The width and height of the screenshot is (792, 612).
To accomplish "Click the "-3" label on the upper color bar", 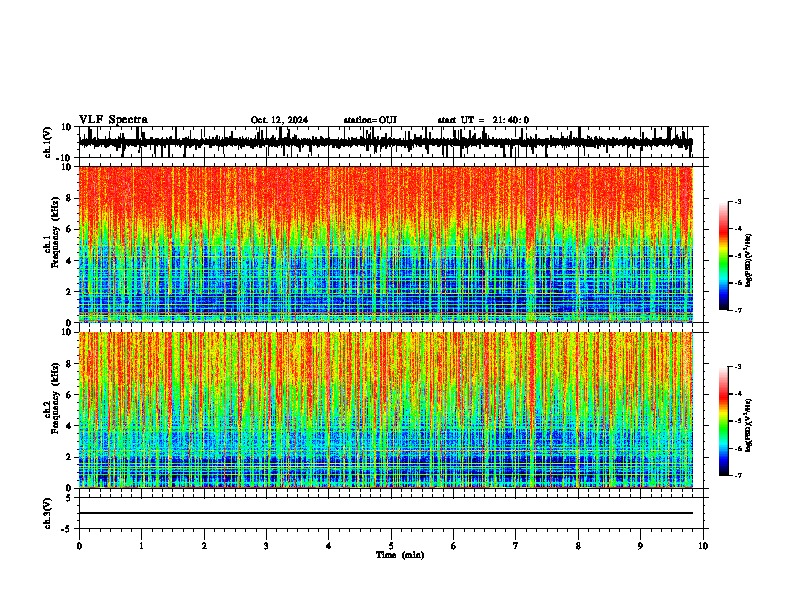I will tap(737, 201).
